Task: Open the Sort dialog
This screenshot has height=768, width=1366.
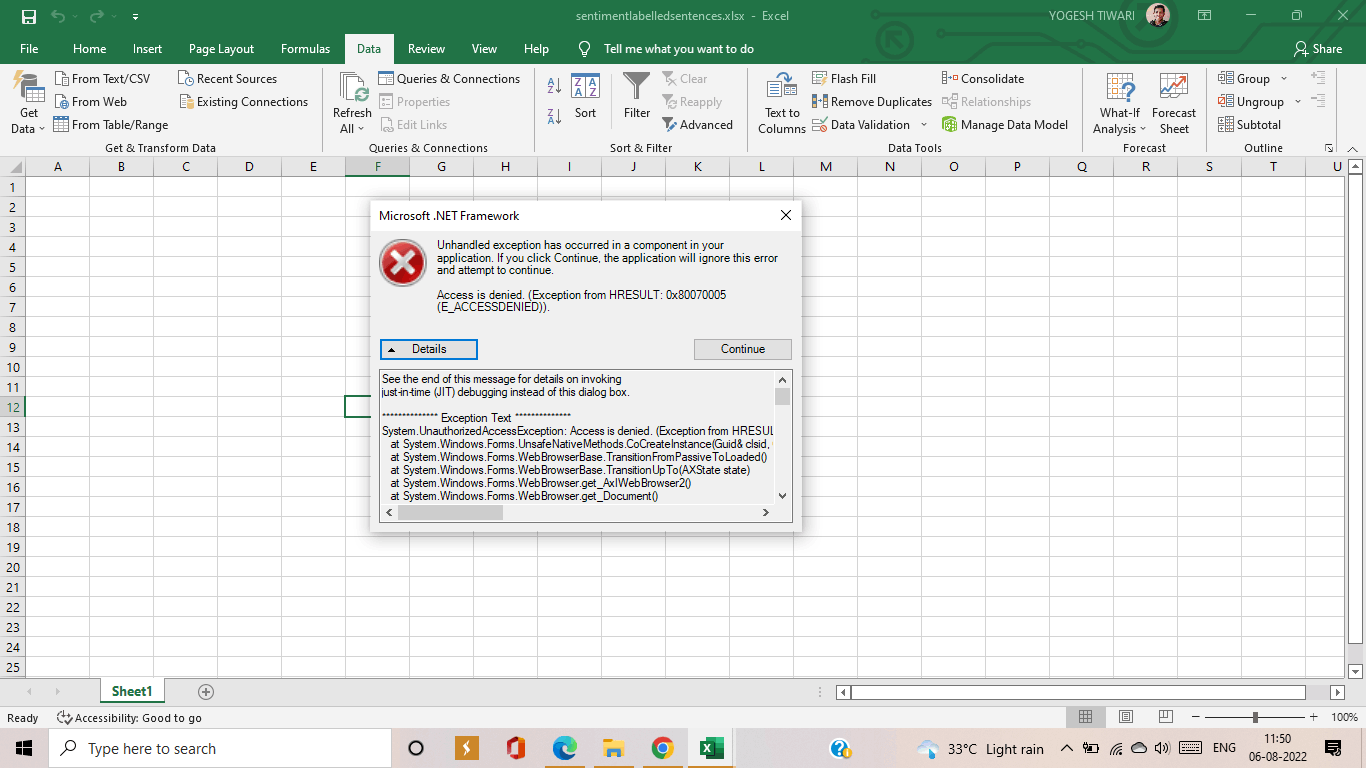Action: point(585,97)
